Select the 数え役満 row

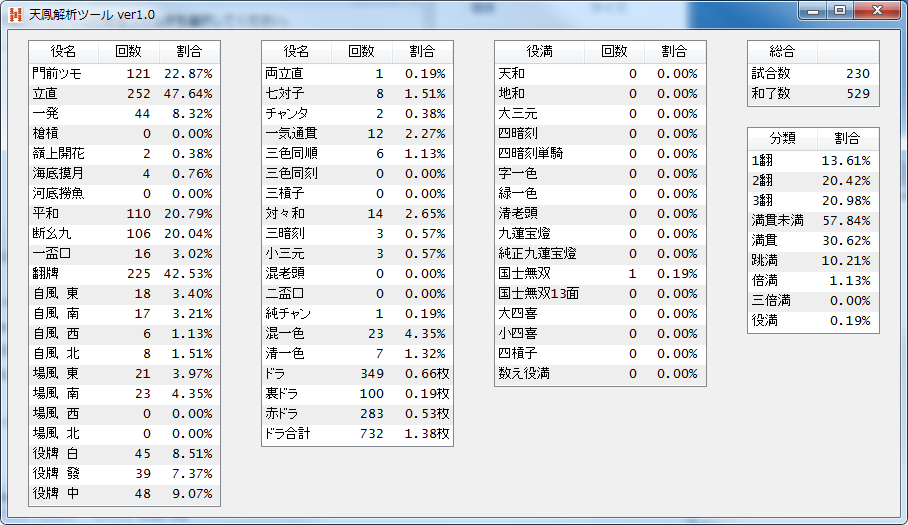[x=601, y=373]
